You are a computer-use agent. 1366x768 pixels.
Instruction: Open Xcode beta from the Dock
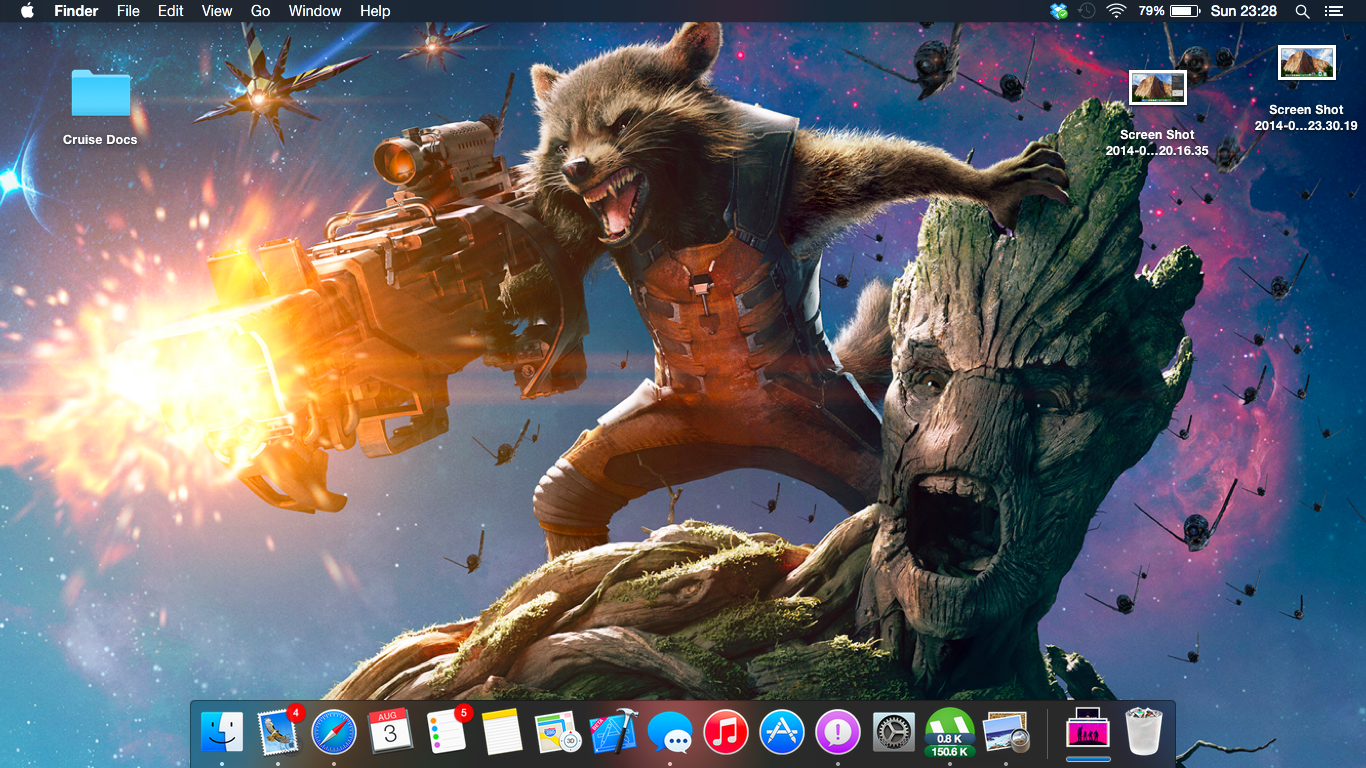614,732
